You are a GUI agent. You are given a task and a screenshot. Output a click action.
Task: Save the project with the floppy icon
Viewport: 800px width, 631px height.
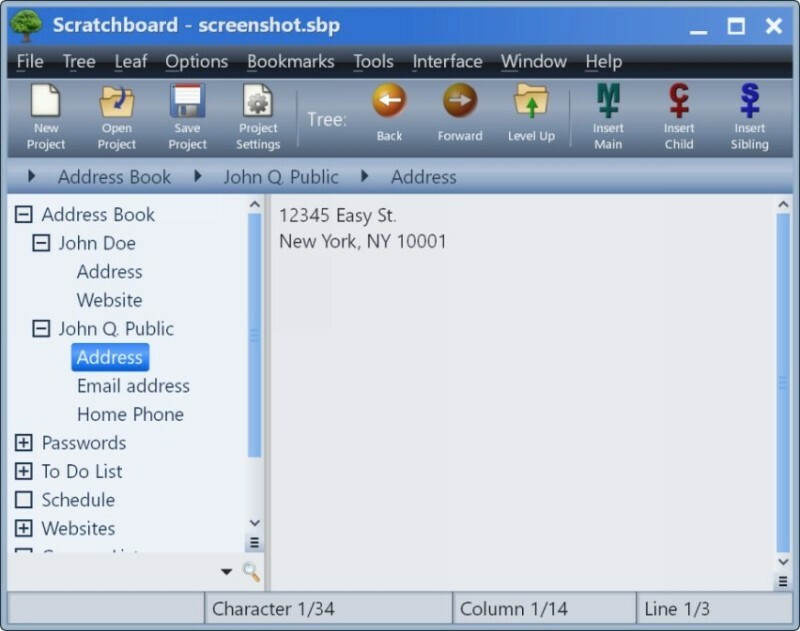coord(187,103)
